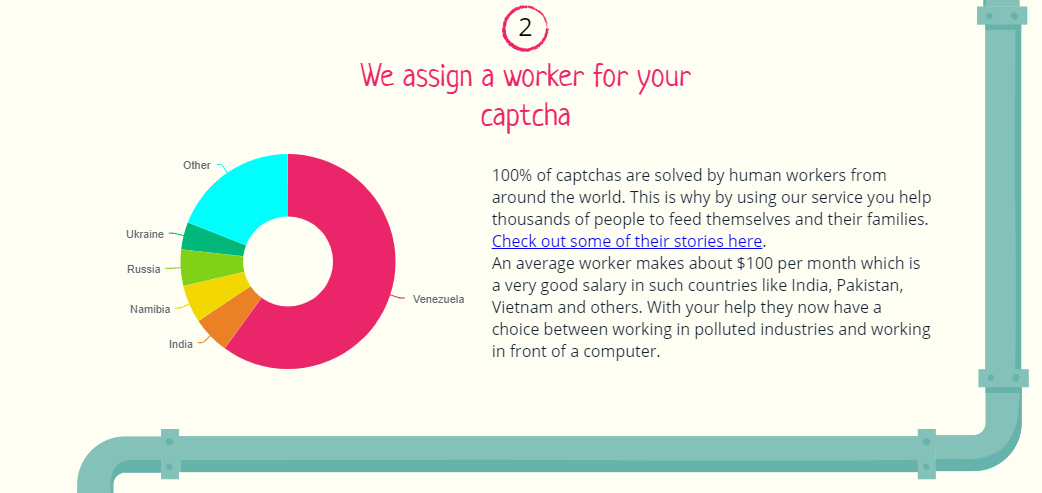
Task: Click the Other chart label
Action: pyautogui.click(x=197, y=165)
